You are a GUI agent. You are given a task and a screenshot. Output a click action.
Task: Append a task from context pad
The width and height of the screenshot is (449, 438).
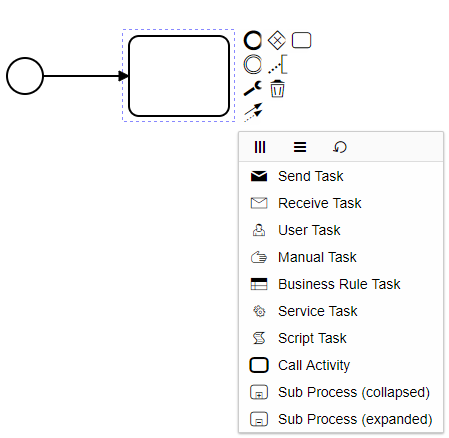tap(301, 40)
